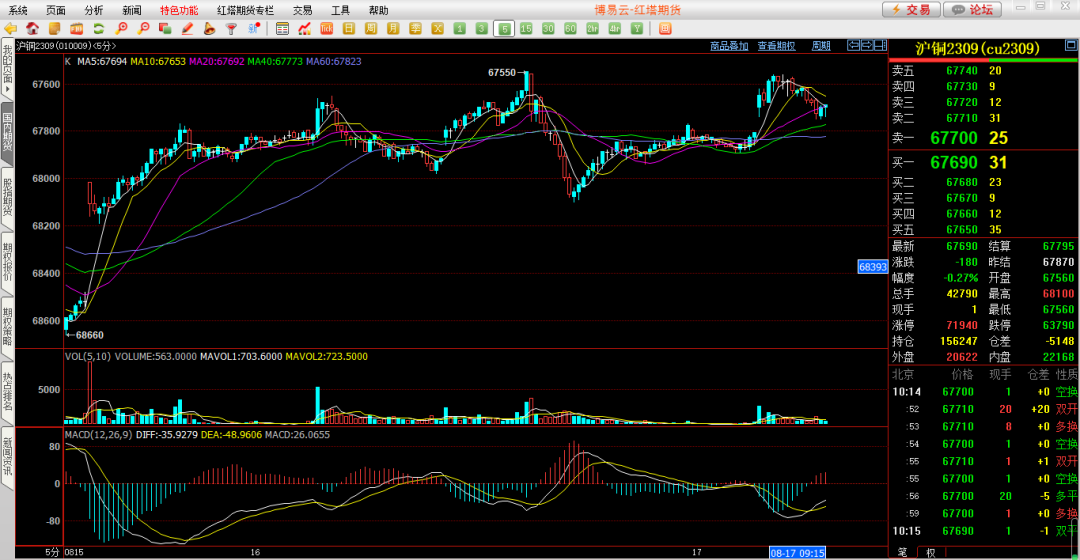Select the yearly Y period

[637, 28]
